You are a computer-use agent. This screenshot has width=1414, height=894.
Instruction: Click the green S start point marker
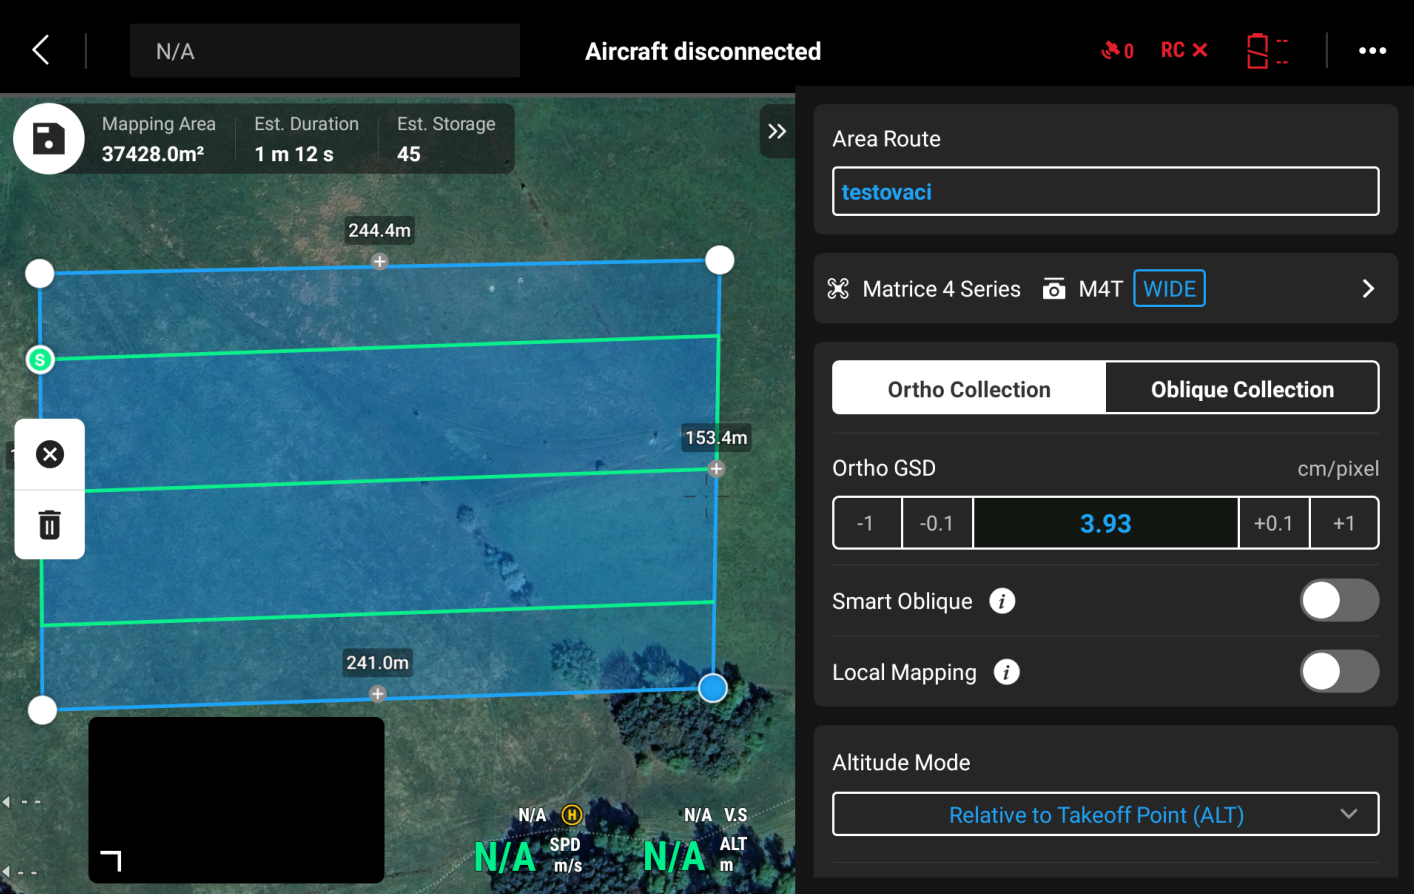click(x=40, y=359)
